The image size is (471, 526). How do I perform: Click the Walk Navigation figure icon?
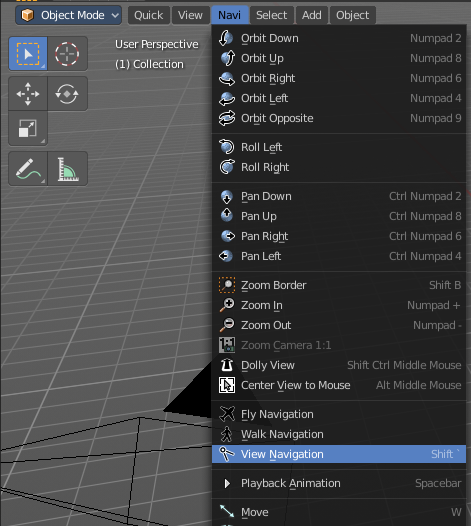227,434
